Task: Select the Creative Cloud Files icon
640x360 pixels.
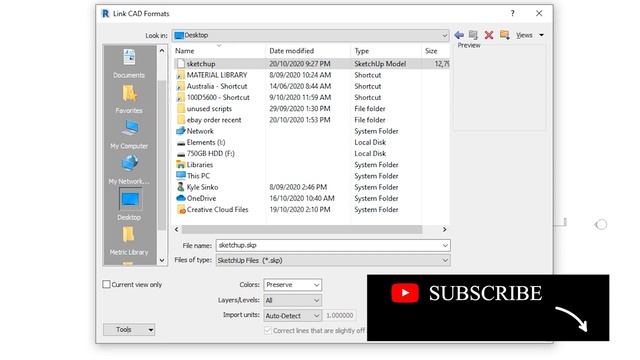Action: (x=181, y=210)
